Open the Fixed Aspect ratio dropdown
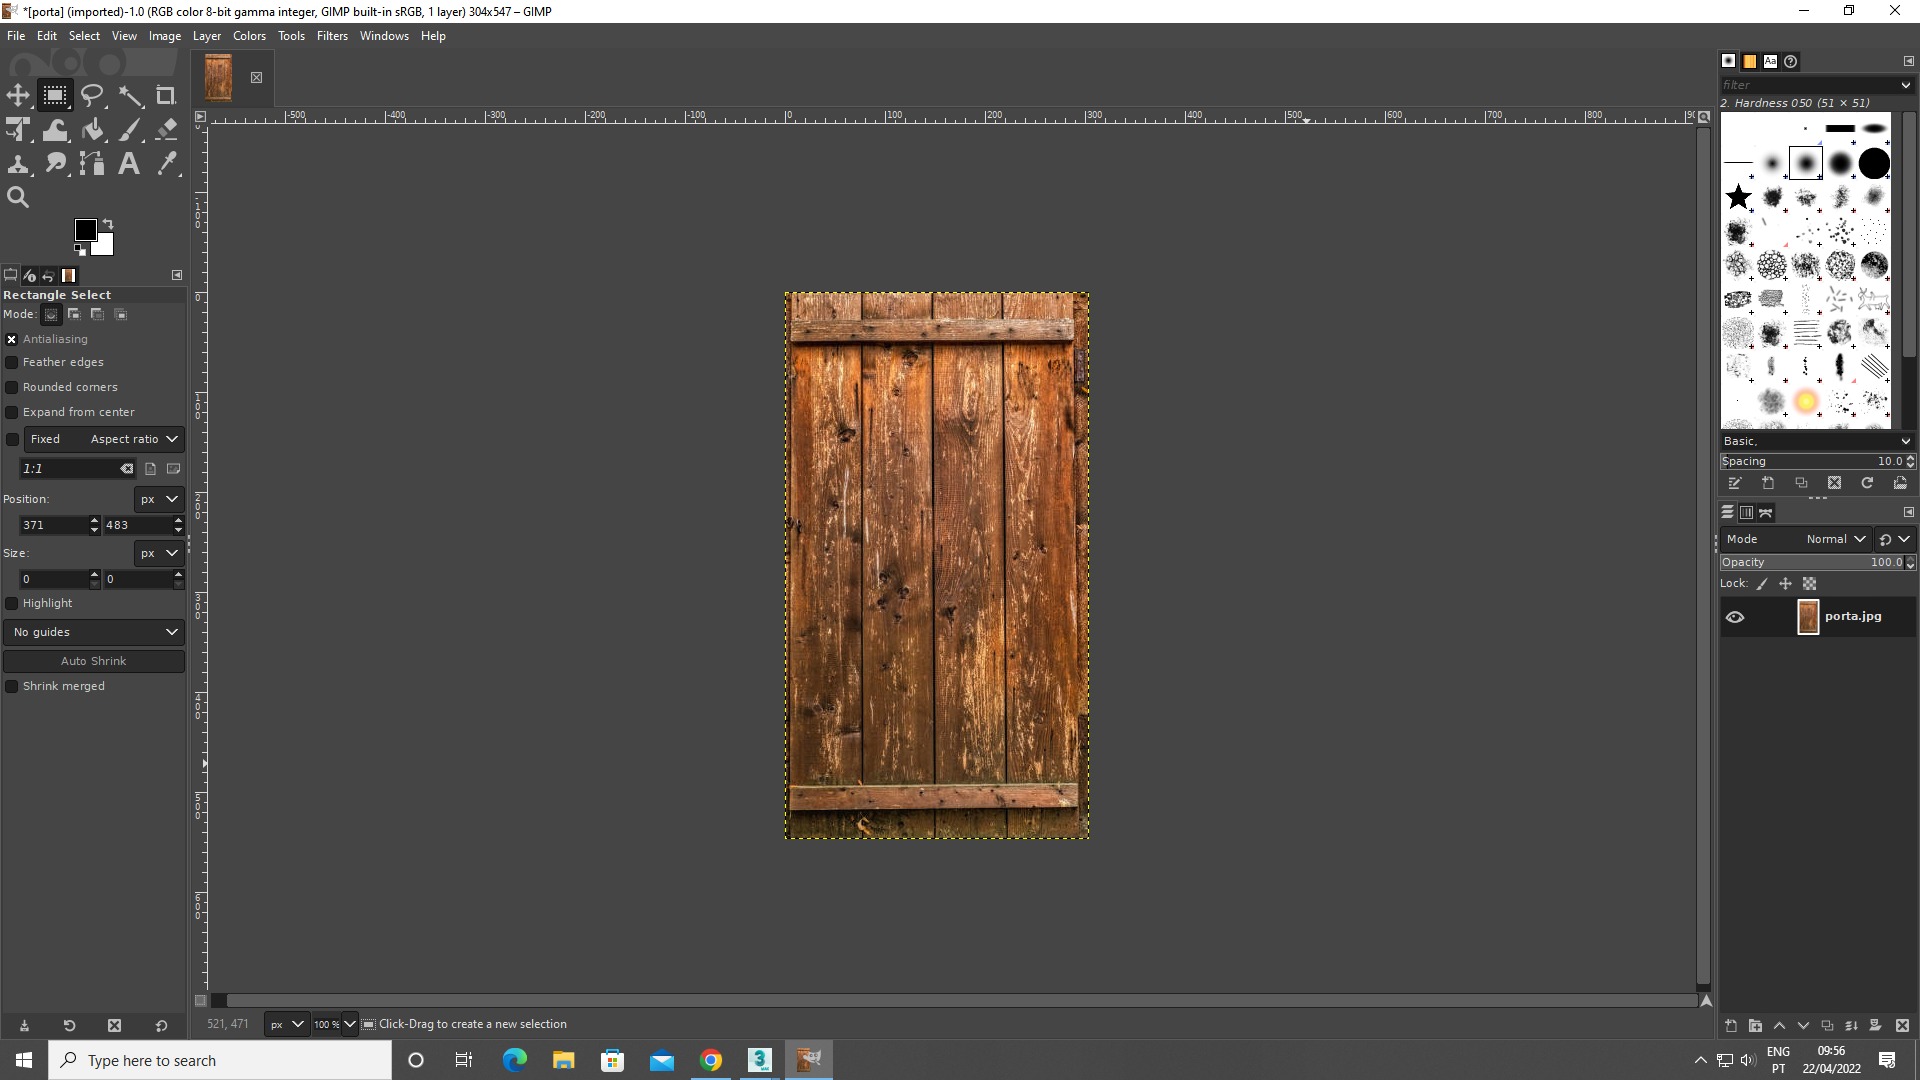Image resolution: width=1920 pixels, height=1080 pixels. point(104,439)
